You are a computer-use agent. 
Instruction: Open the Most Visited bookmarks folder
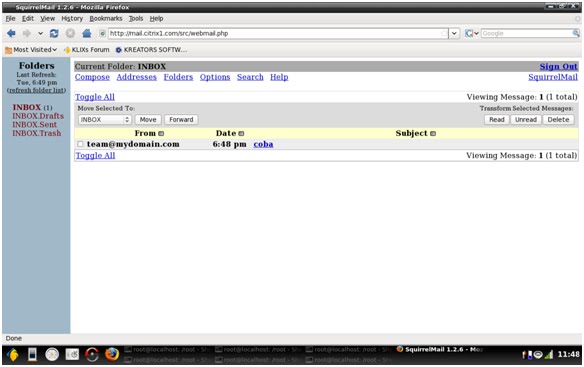click(31, 50)
